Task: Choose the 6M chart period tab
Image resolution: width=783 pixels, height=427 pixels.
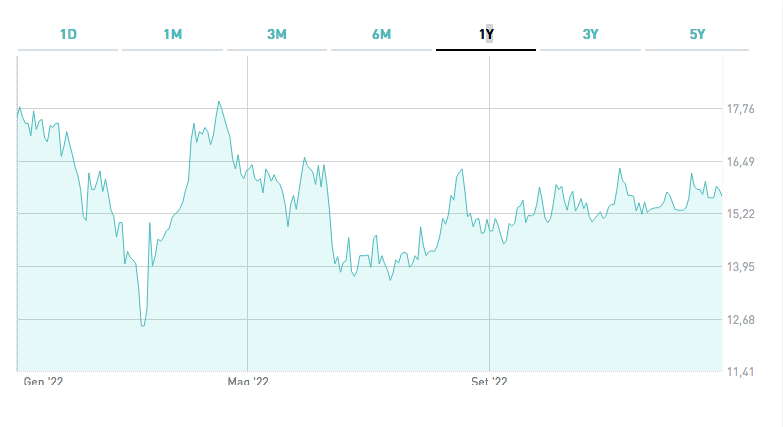Action: 381,34
